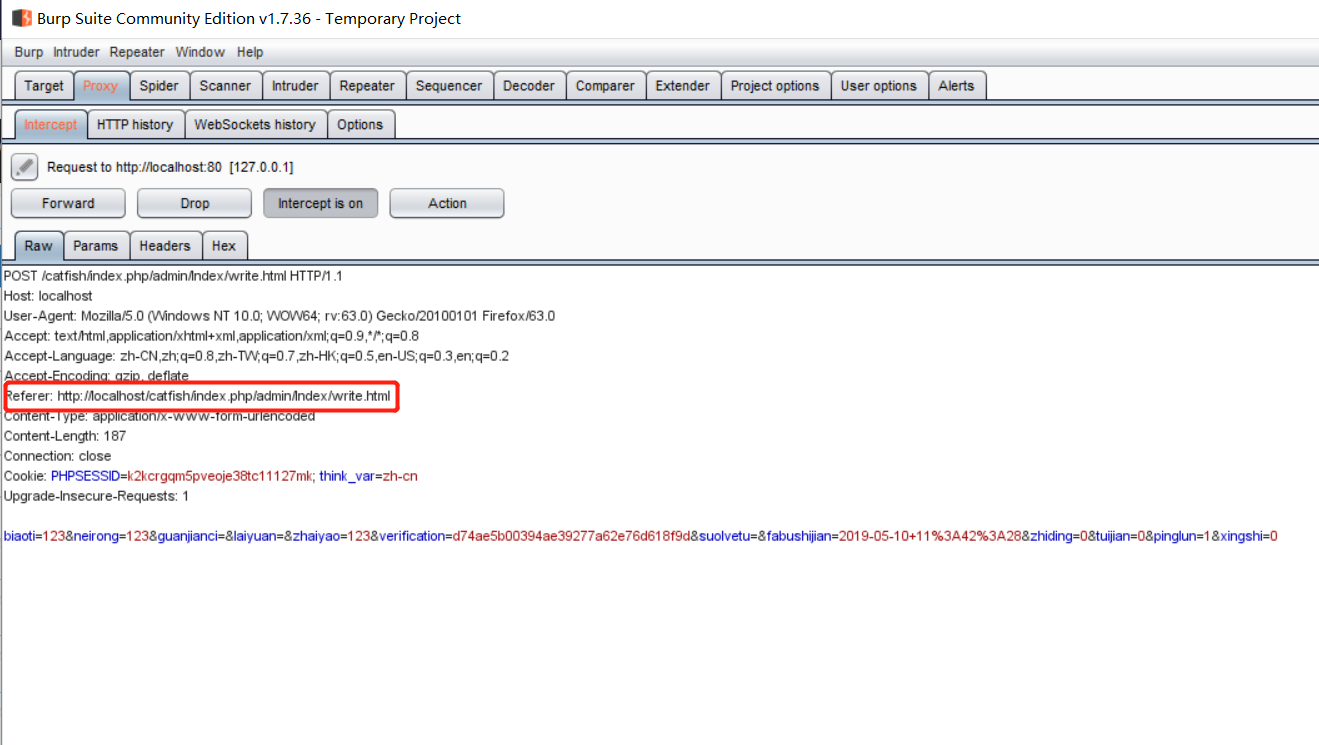Switch to the Params view tab
This screenshot has width=1319, height=745.
(x=96, y=246)
